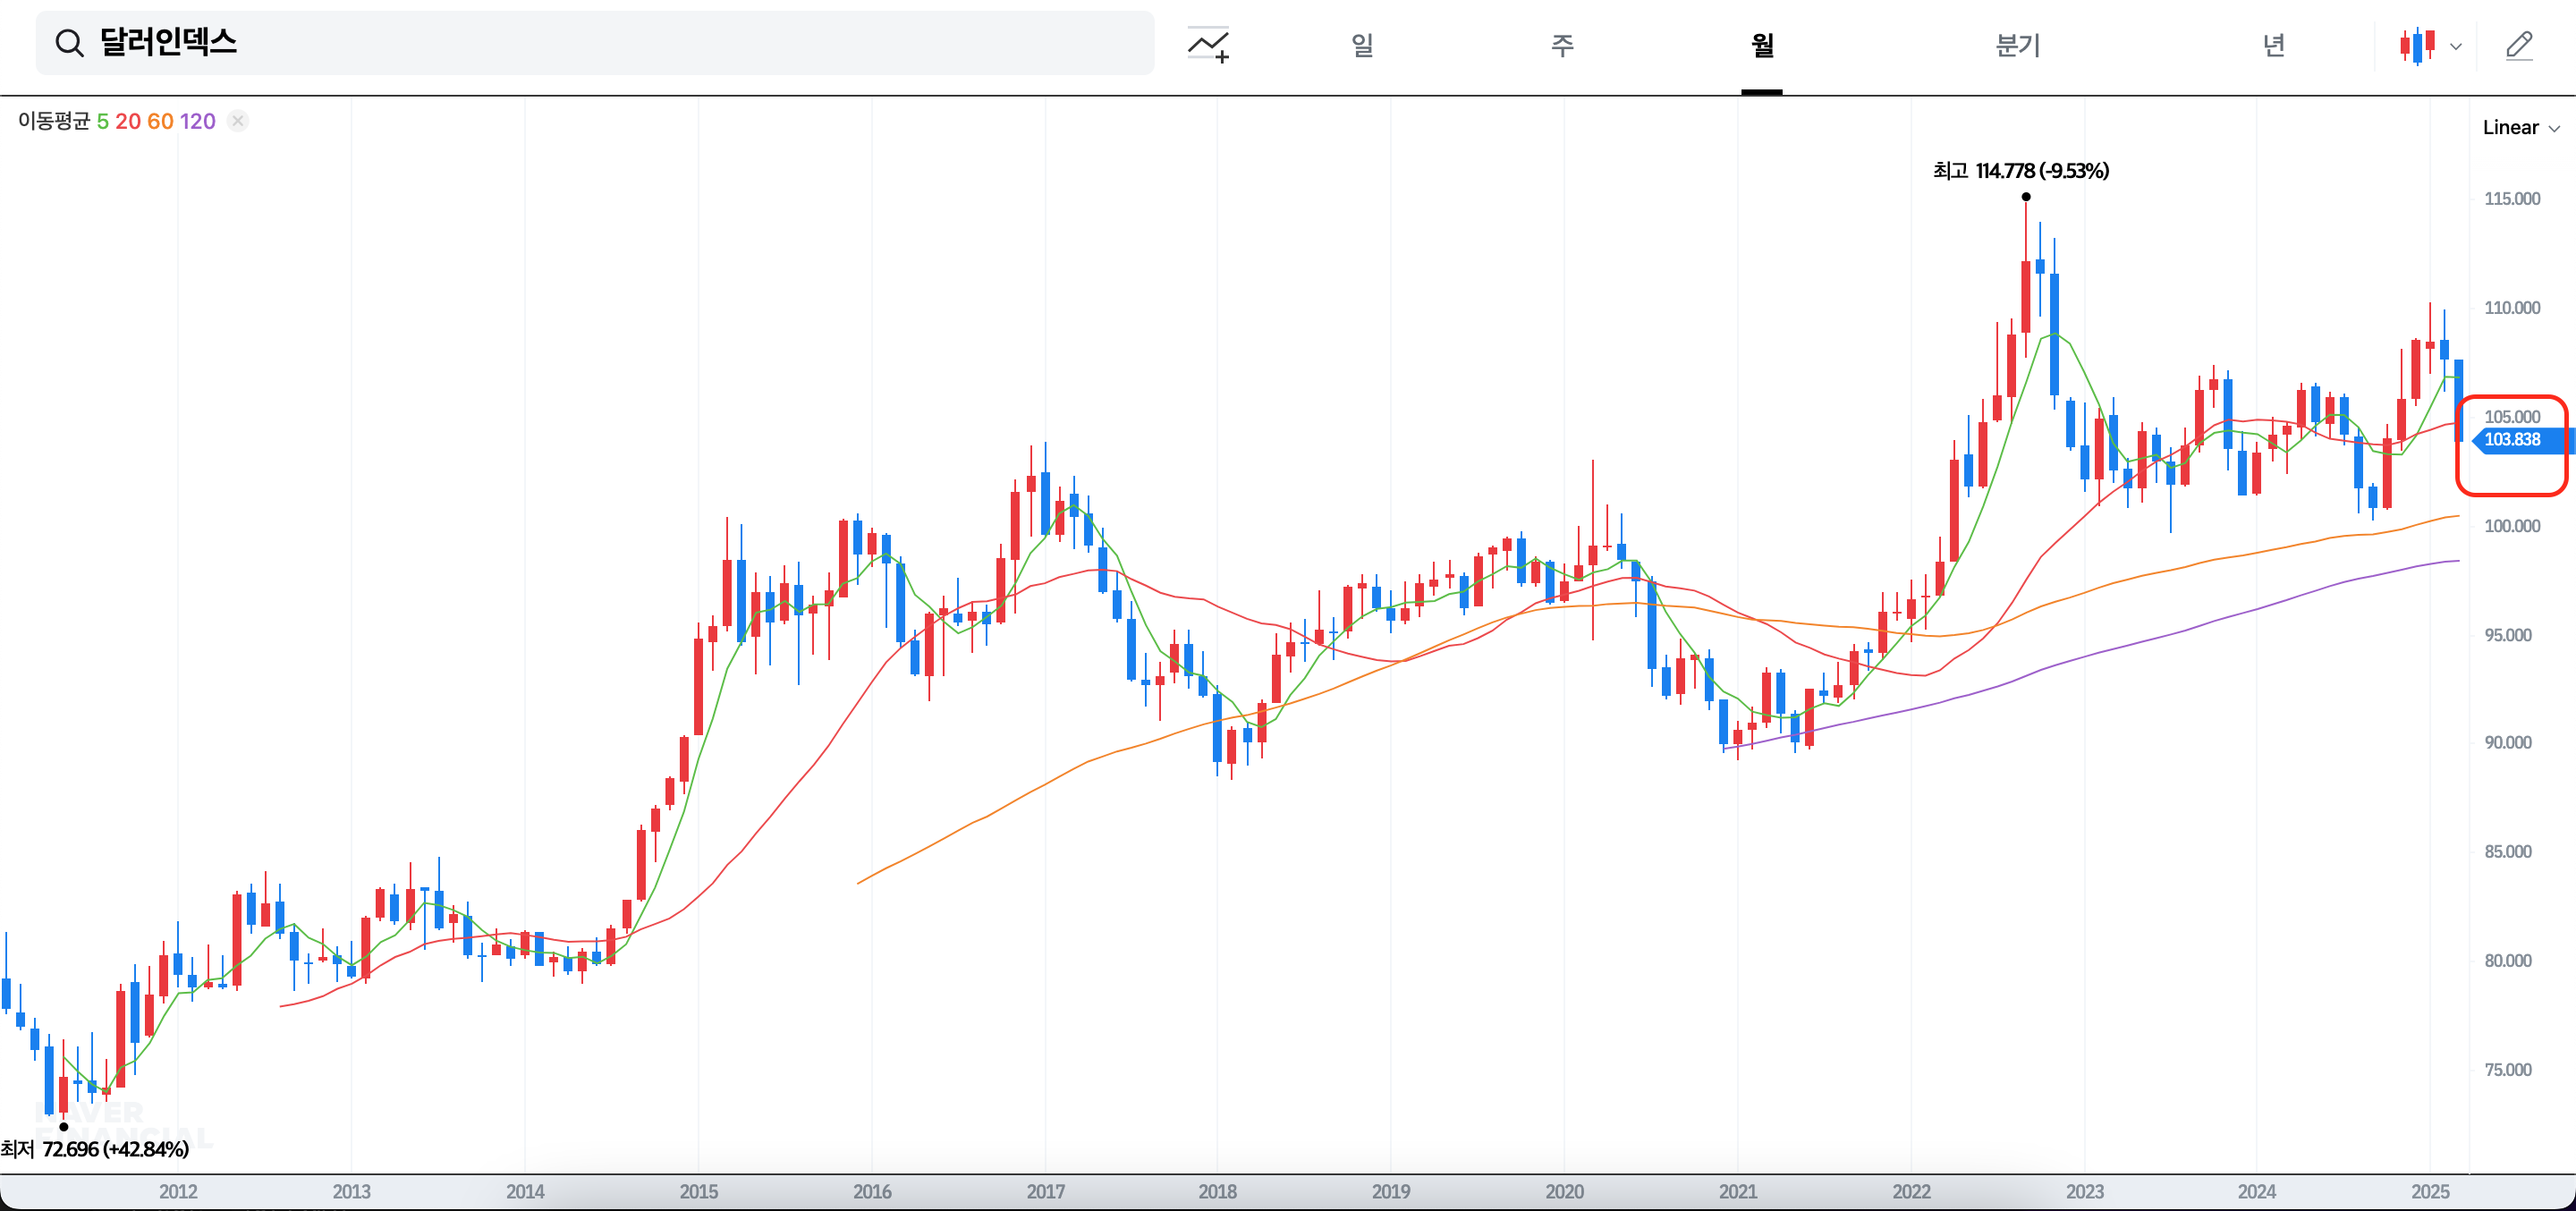Click the 2020 label on time axis
Viewport: 2576px width, 1211px height.
pos(1564,1191)
